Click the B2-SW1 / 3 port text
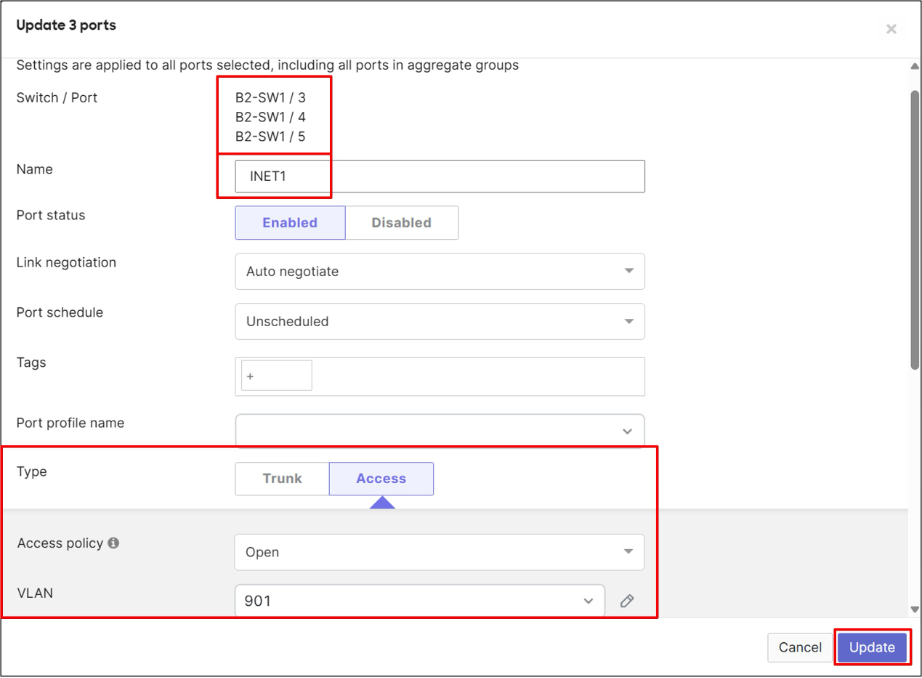Image resolution: width=922 pixels, height=678 pixels. pos(270,98)
